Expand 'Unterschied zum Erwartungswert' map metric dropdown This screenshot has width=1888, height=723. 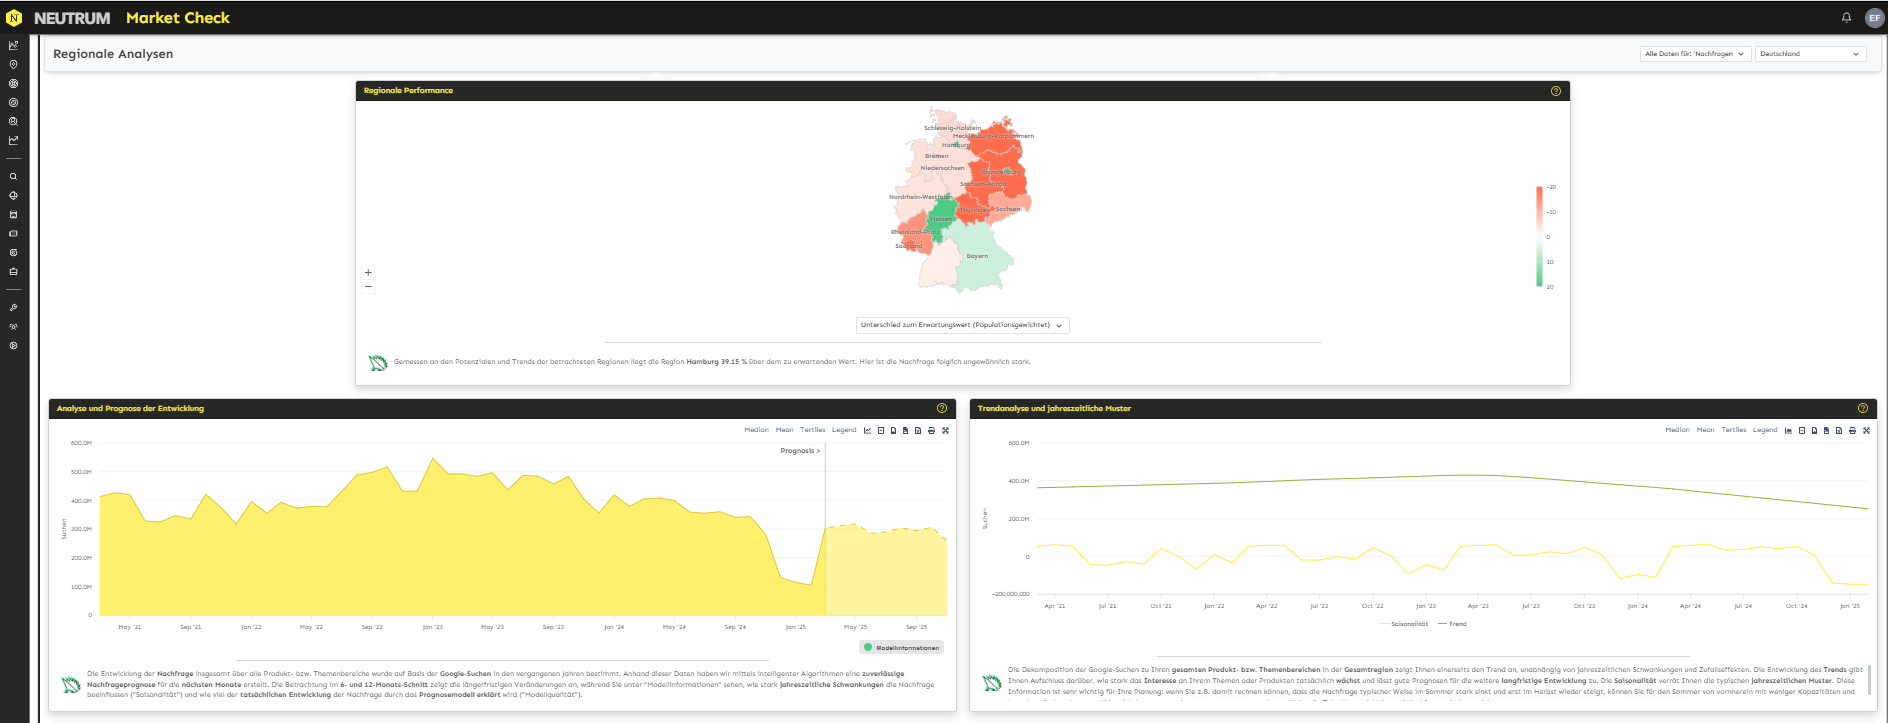pos(962,325)
